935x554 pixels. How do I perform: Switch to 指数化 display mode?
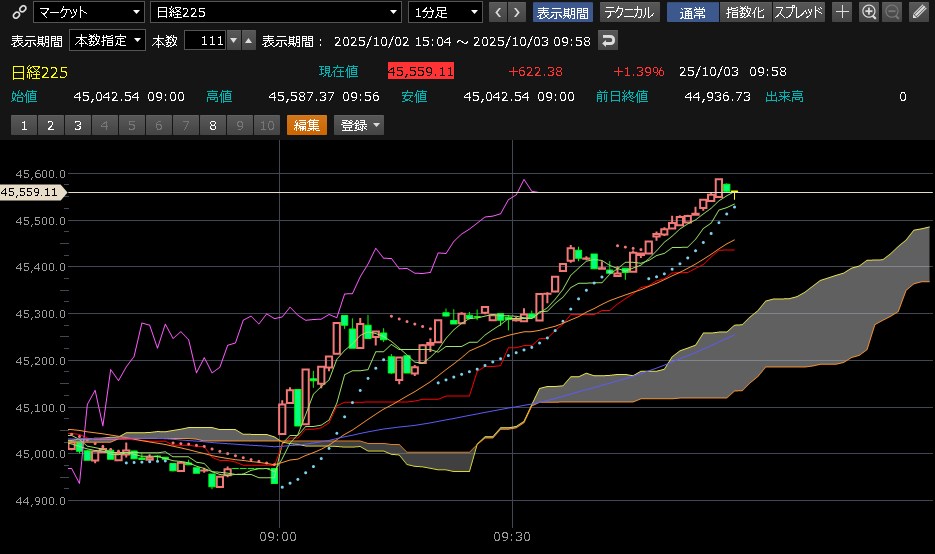point(745,12)
